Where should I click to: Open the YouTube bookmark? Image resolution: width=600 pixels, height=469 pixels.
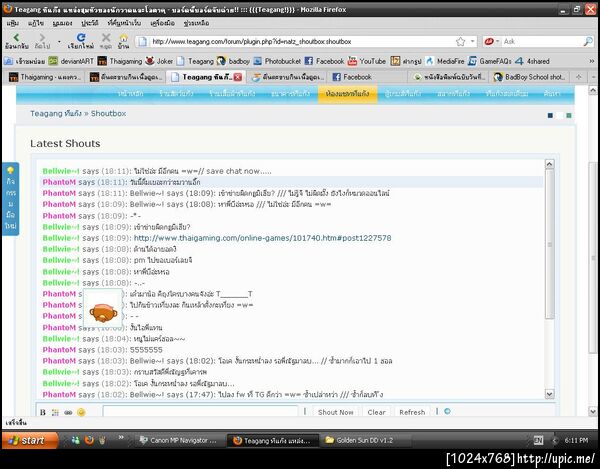367,61
